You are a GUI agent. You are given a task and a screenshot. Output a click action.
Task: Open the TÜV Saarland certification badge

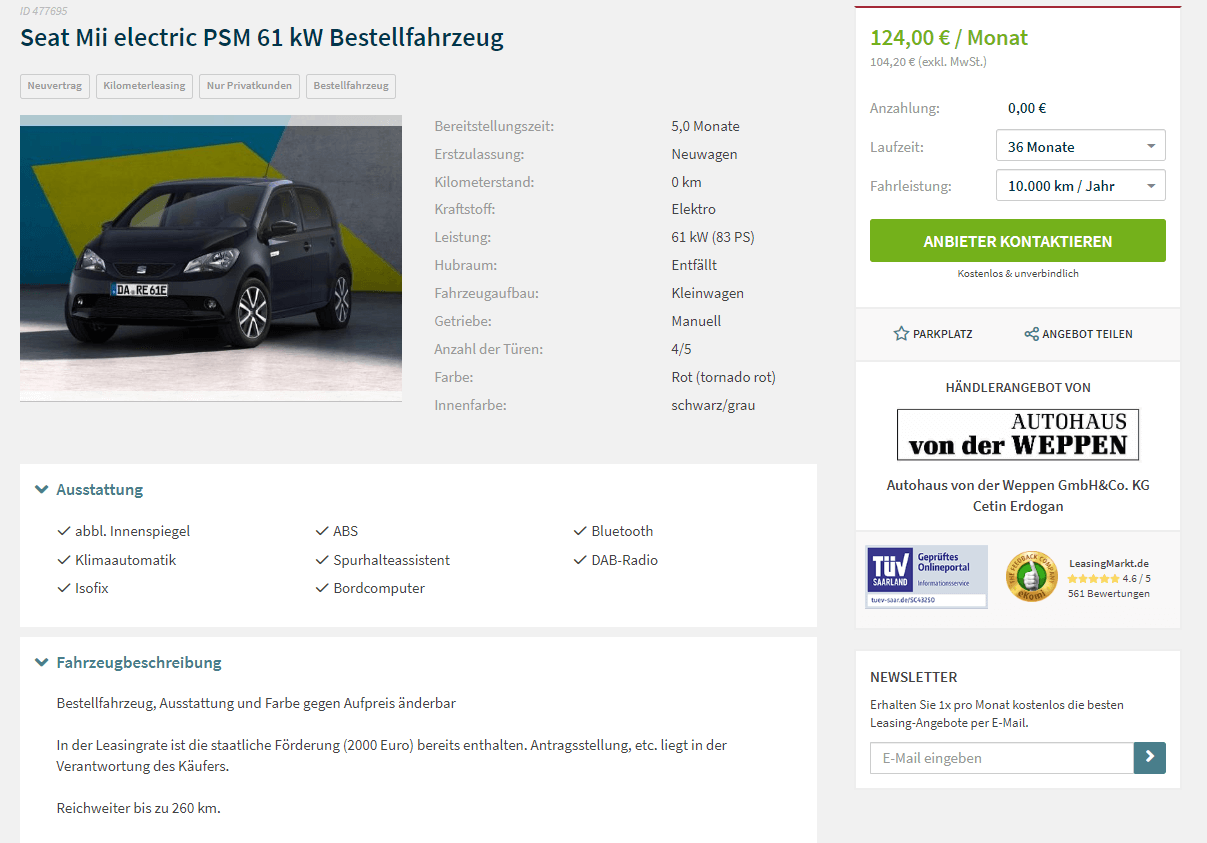click(926, 577)
